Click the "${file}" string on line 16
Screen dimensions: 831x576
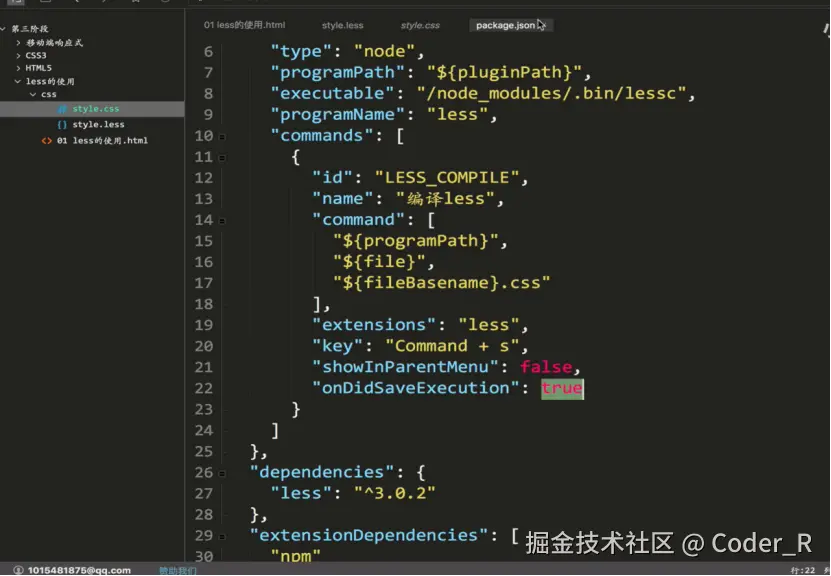coord(379,261)
